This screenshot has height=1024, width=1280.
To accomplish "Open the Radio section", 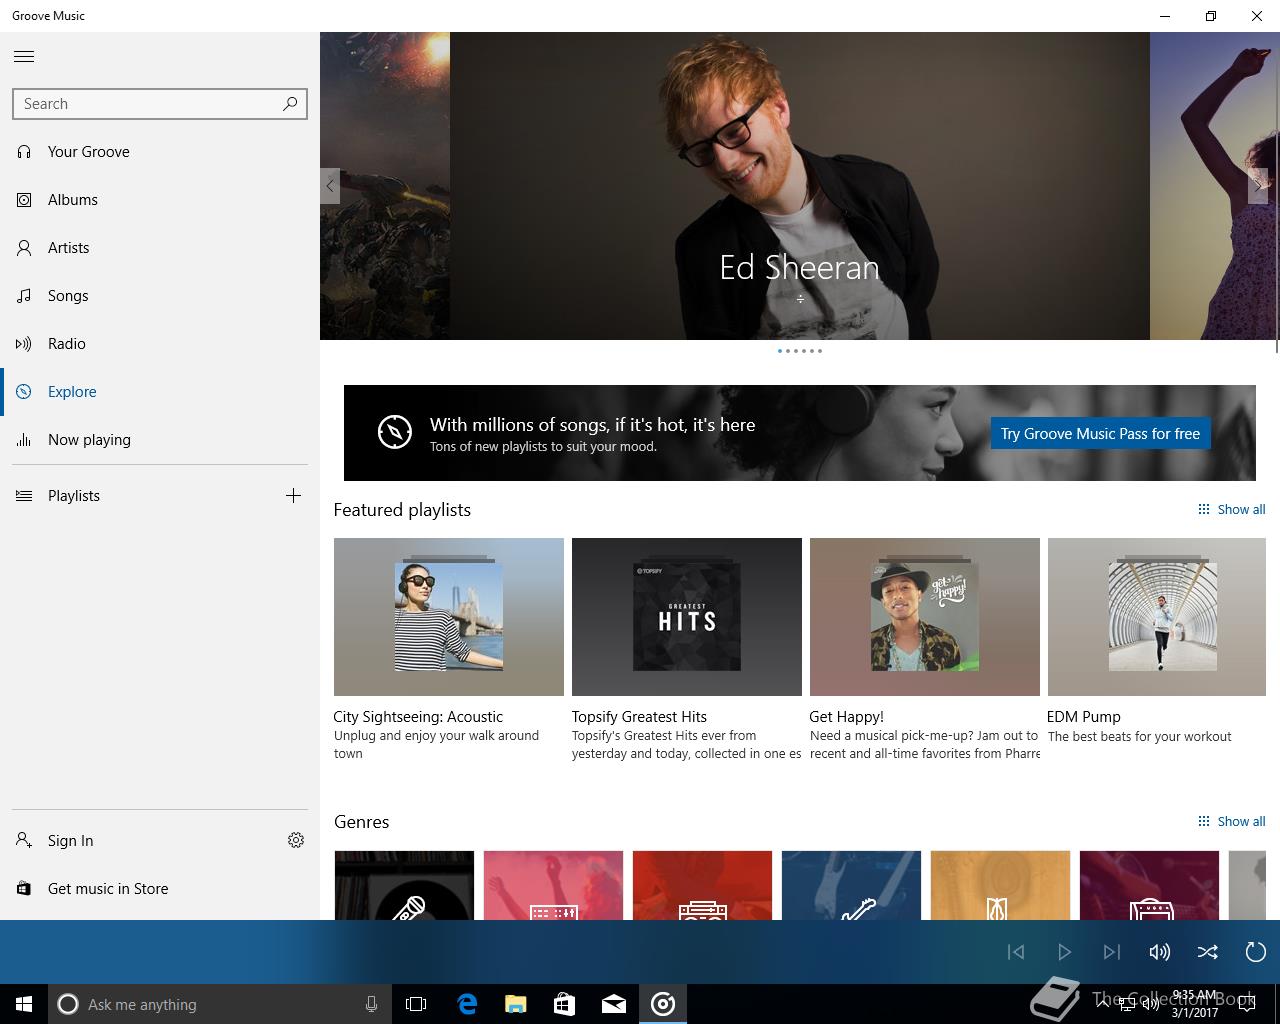I will (x=160, y=344).
